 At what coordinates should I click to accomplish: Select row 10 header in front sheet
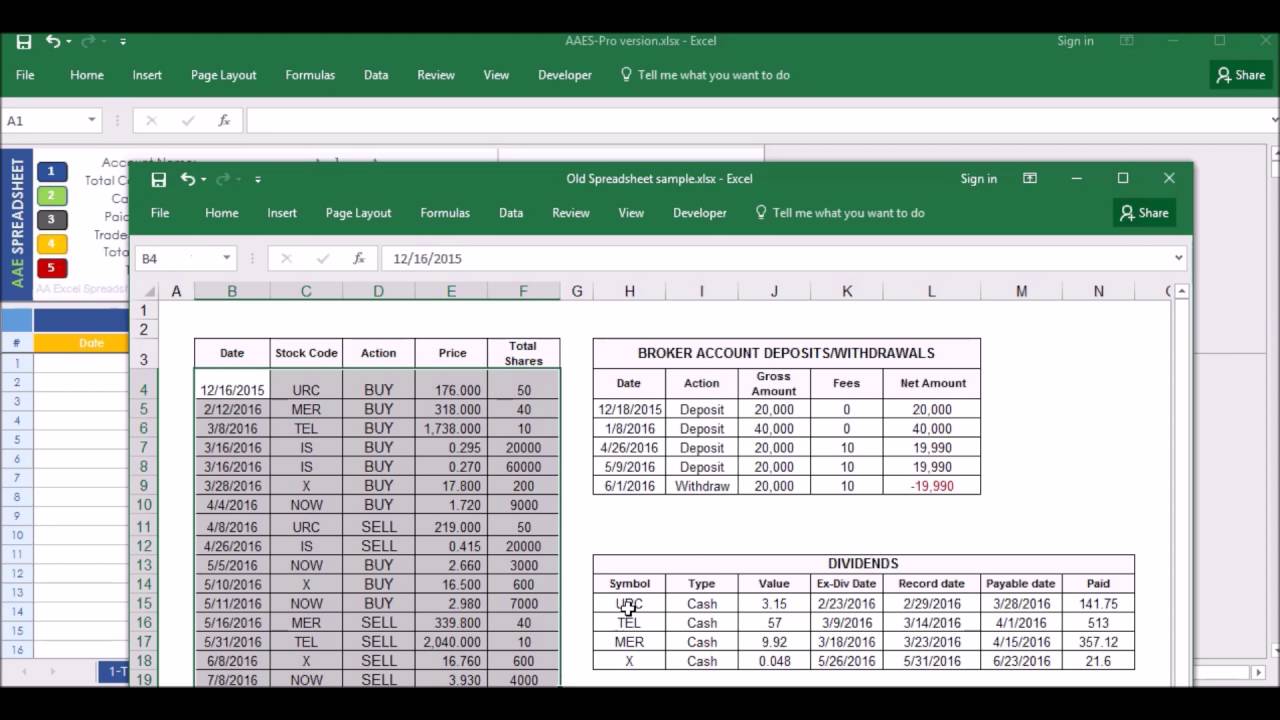[143, 505]
